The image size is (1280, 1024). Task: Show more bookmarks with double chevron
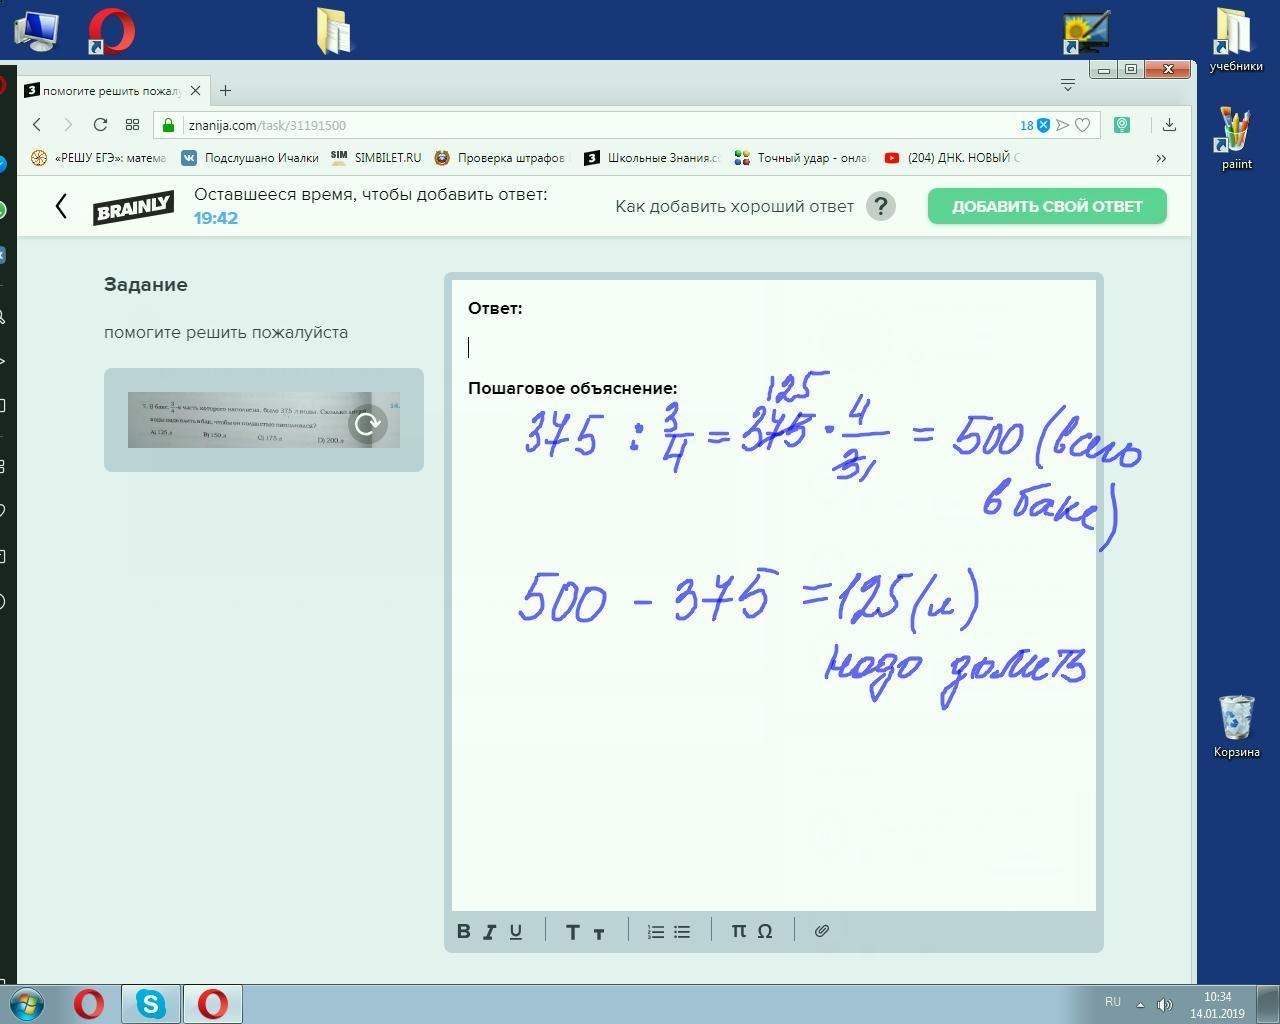1161,158
